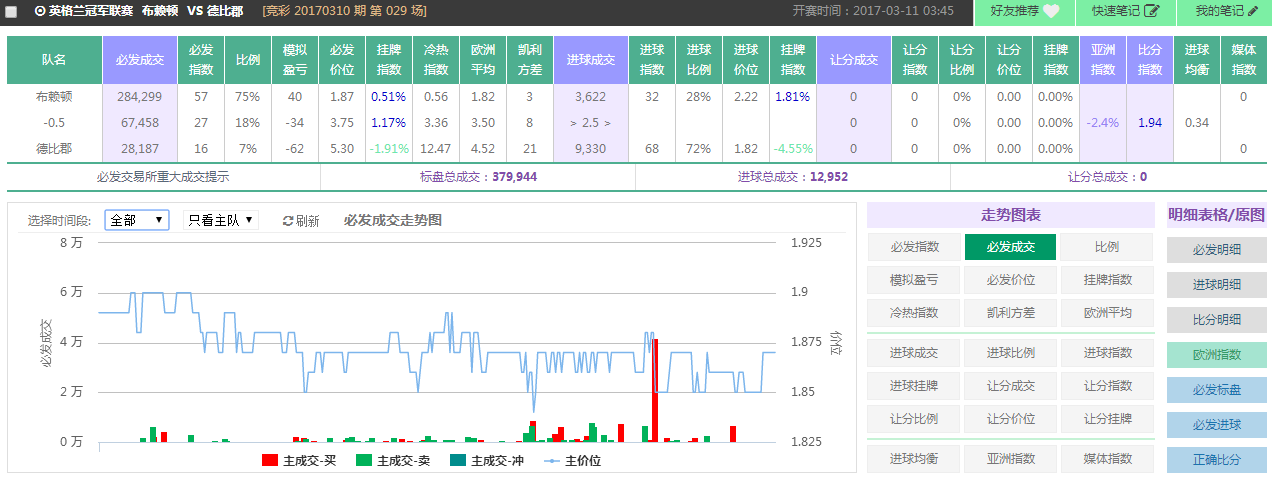Screen dimensions: 1272x480
Task: Open the 正确比分 button
Action: tap(1217, 460)
